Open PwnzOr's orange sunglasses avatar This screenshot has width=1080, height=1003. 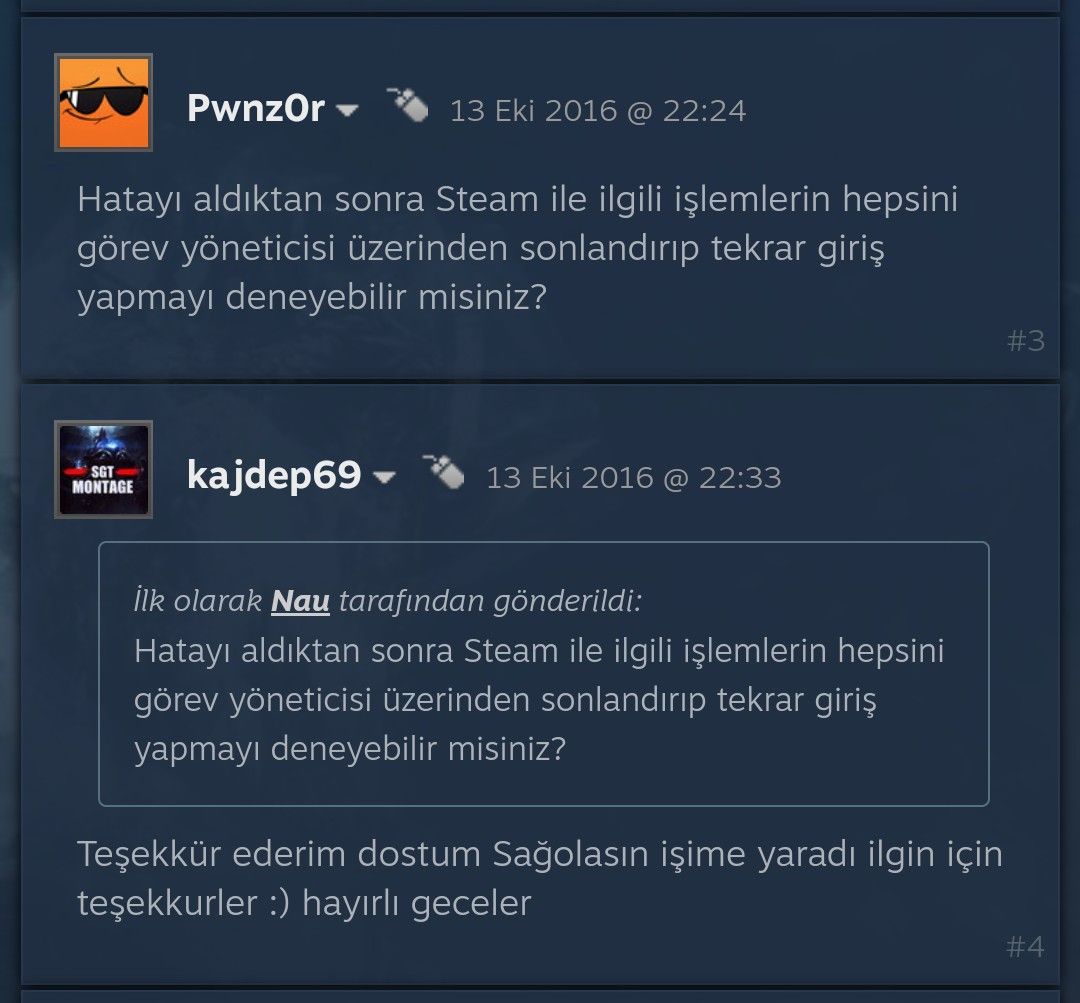103,103
